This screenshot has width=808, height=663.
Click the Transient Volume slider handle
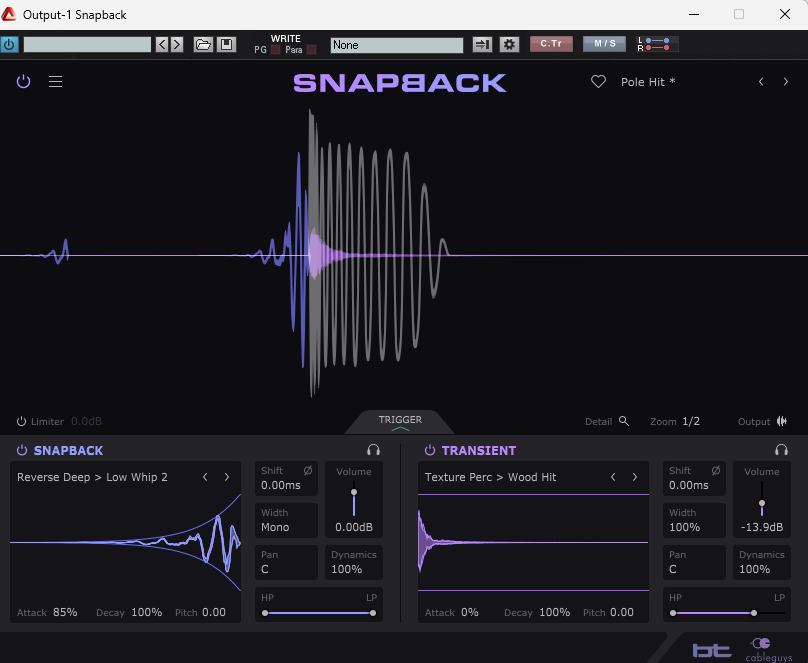coord(762,503)
